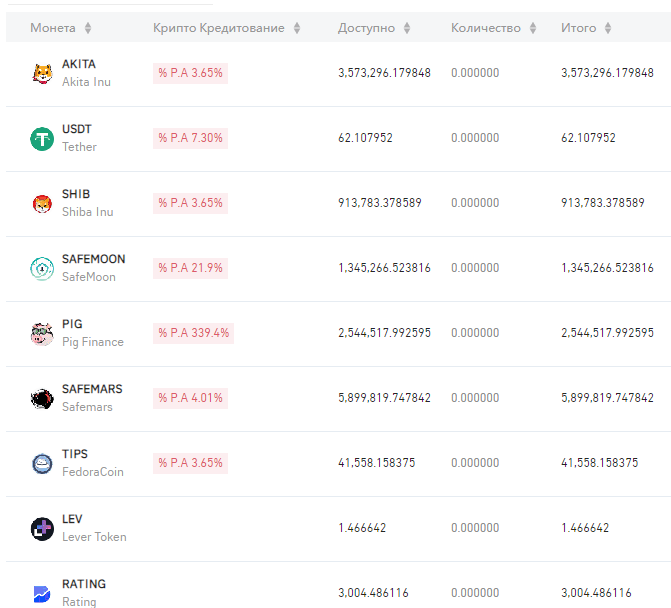The height and width of the screenshot is (608, 671).
Task: Sort by Крипто Кредитование column arrows
Action: [x=297, y=28]
